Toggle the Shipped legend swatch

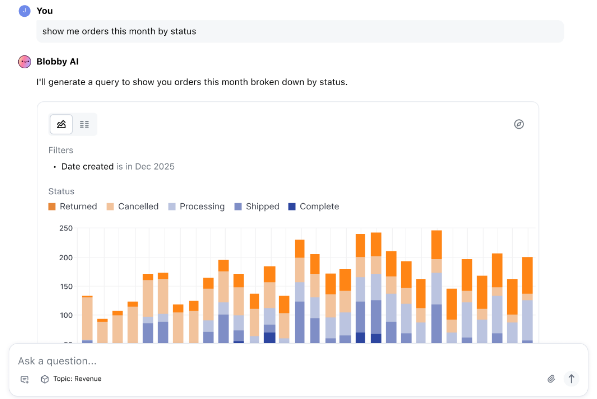[x=238, y=206]
